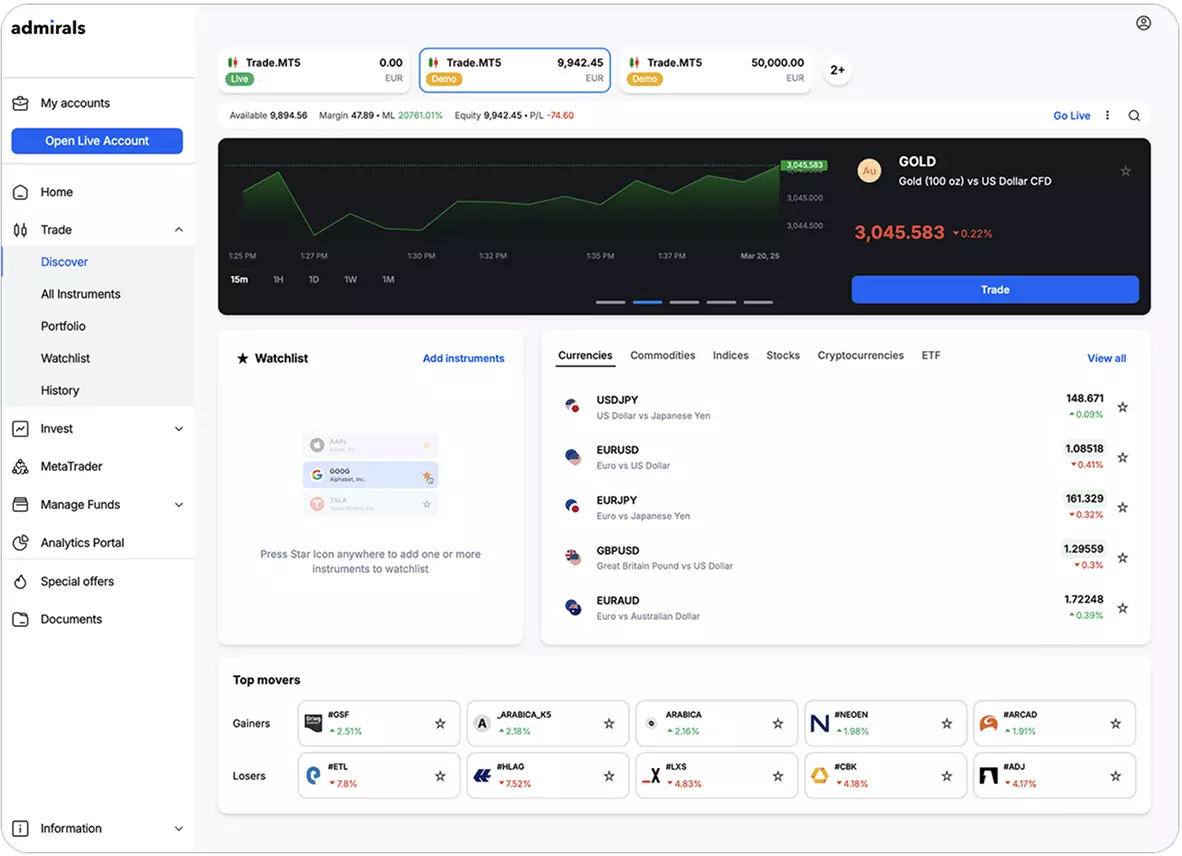Open the Analytics Portal sidebar item
This screenshot has width=1182, height=856.
(82, 543)
